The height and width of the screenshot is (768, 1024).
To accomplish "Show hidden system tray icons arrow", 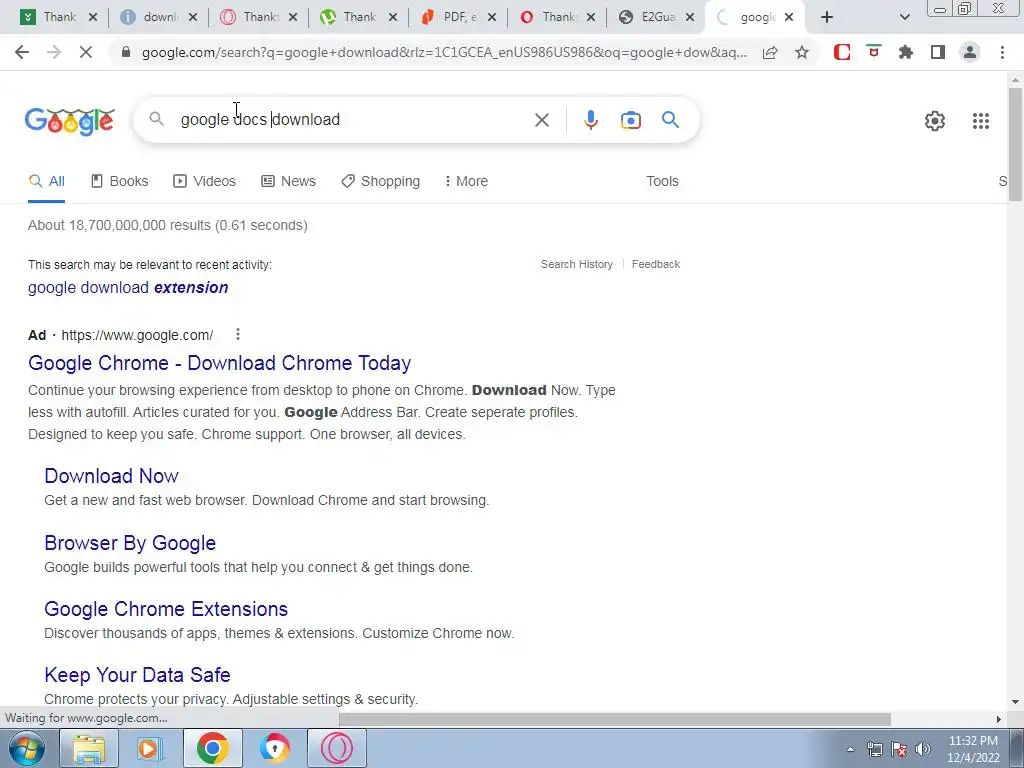I will [x=850, y=749].
